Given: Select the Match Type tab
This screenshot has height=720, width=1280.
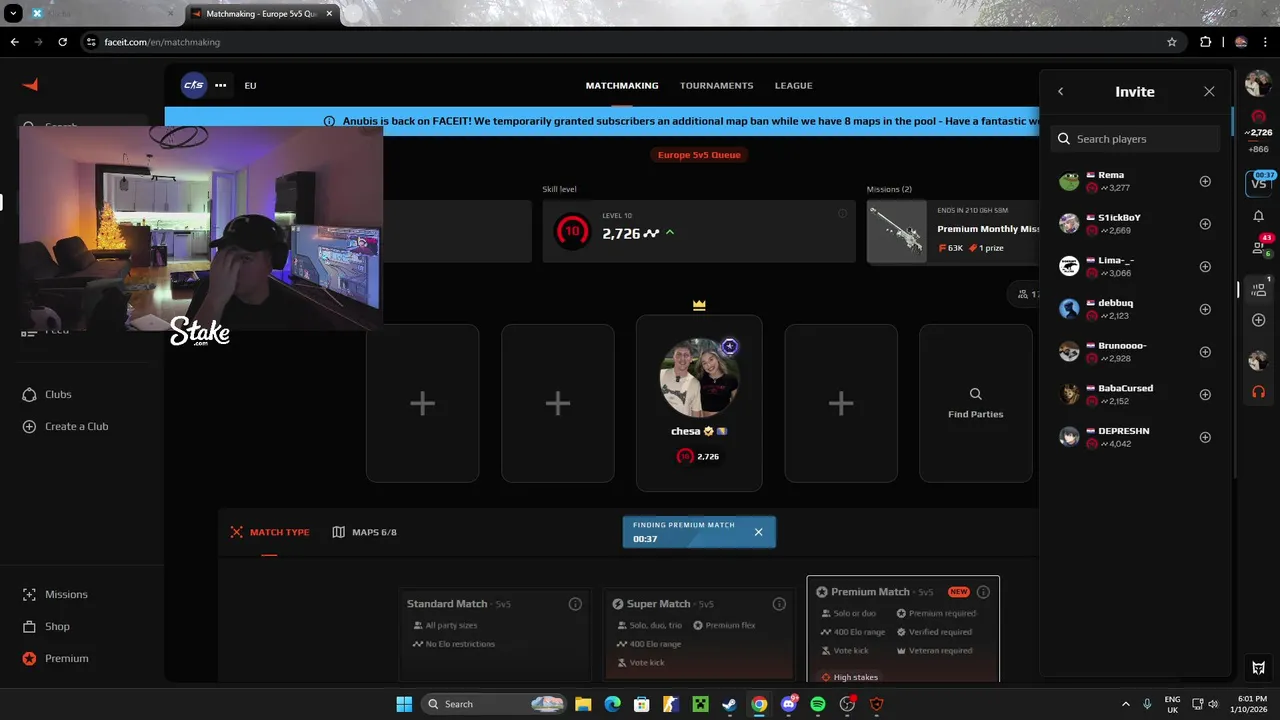Looking at the screenshot, I should coord(270,532).
